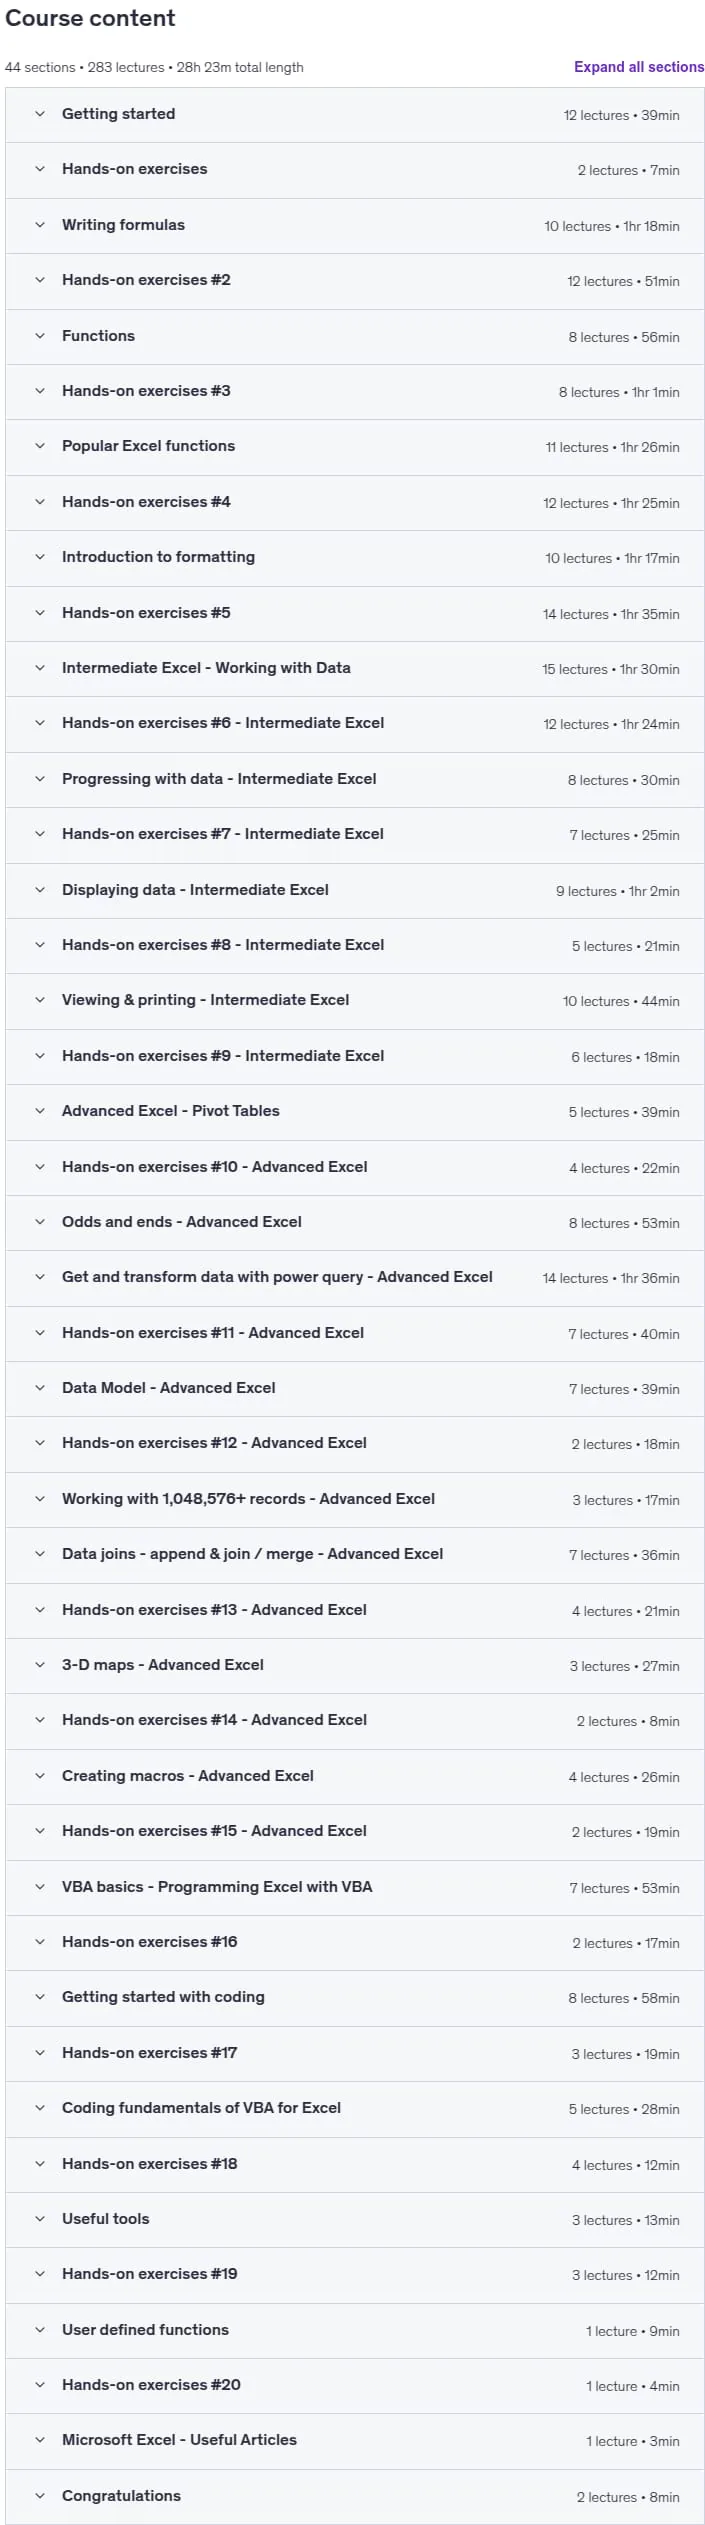Click chevron beside Creating macros section
705x2525 pixels.
(x=40, y=1776)
